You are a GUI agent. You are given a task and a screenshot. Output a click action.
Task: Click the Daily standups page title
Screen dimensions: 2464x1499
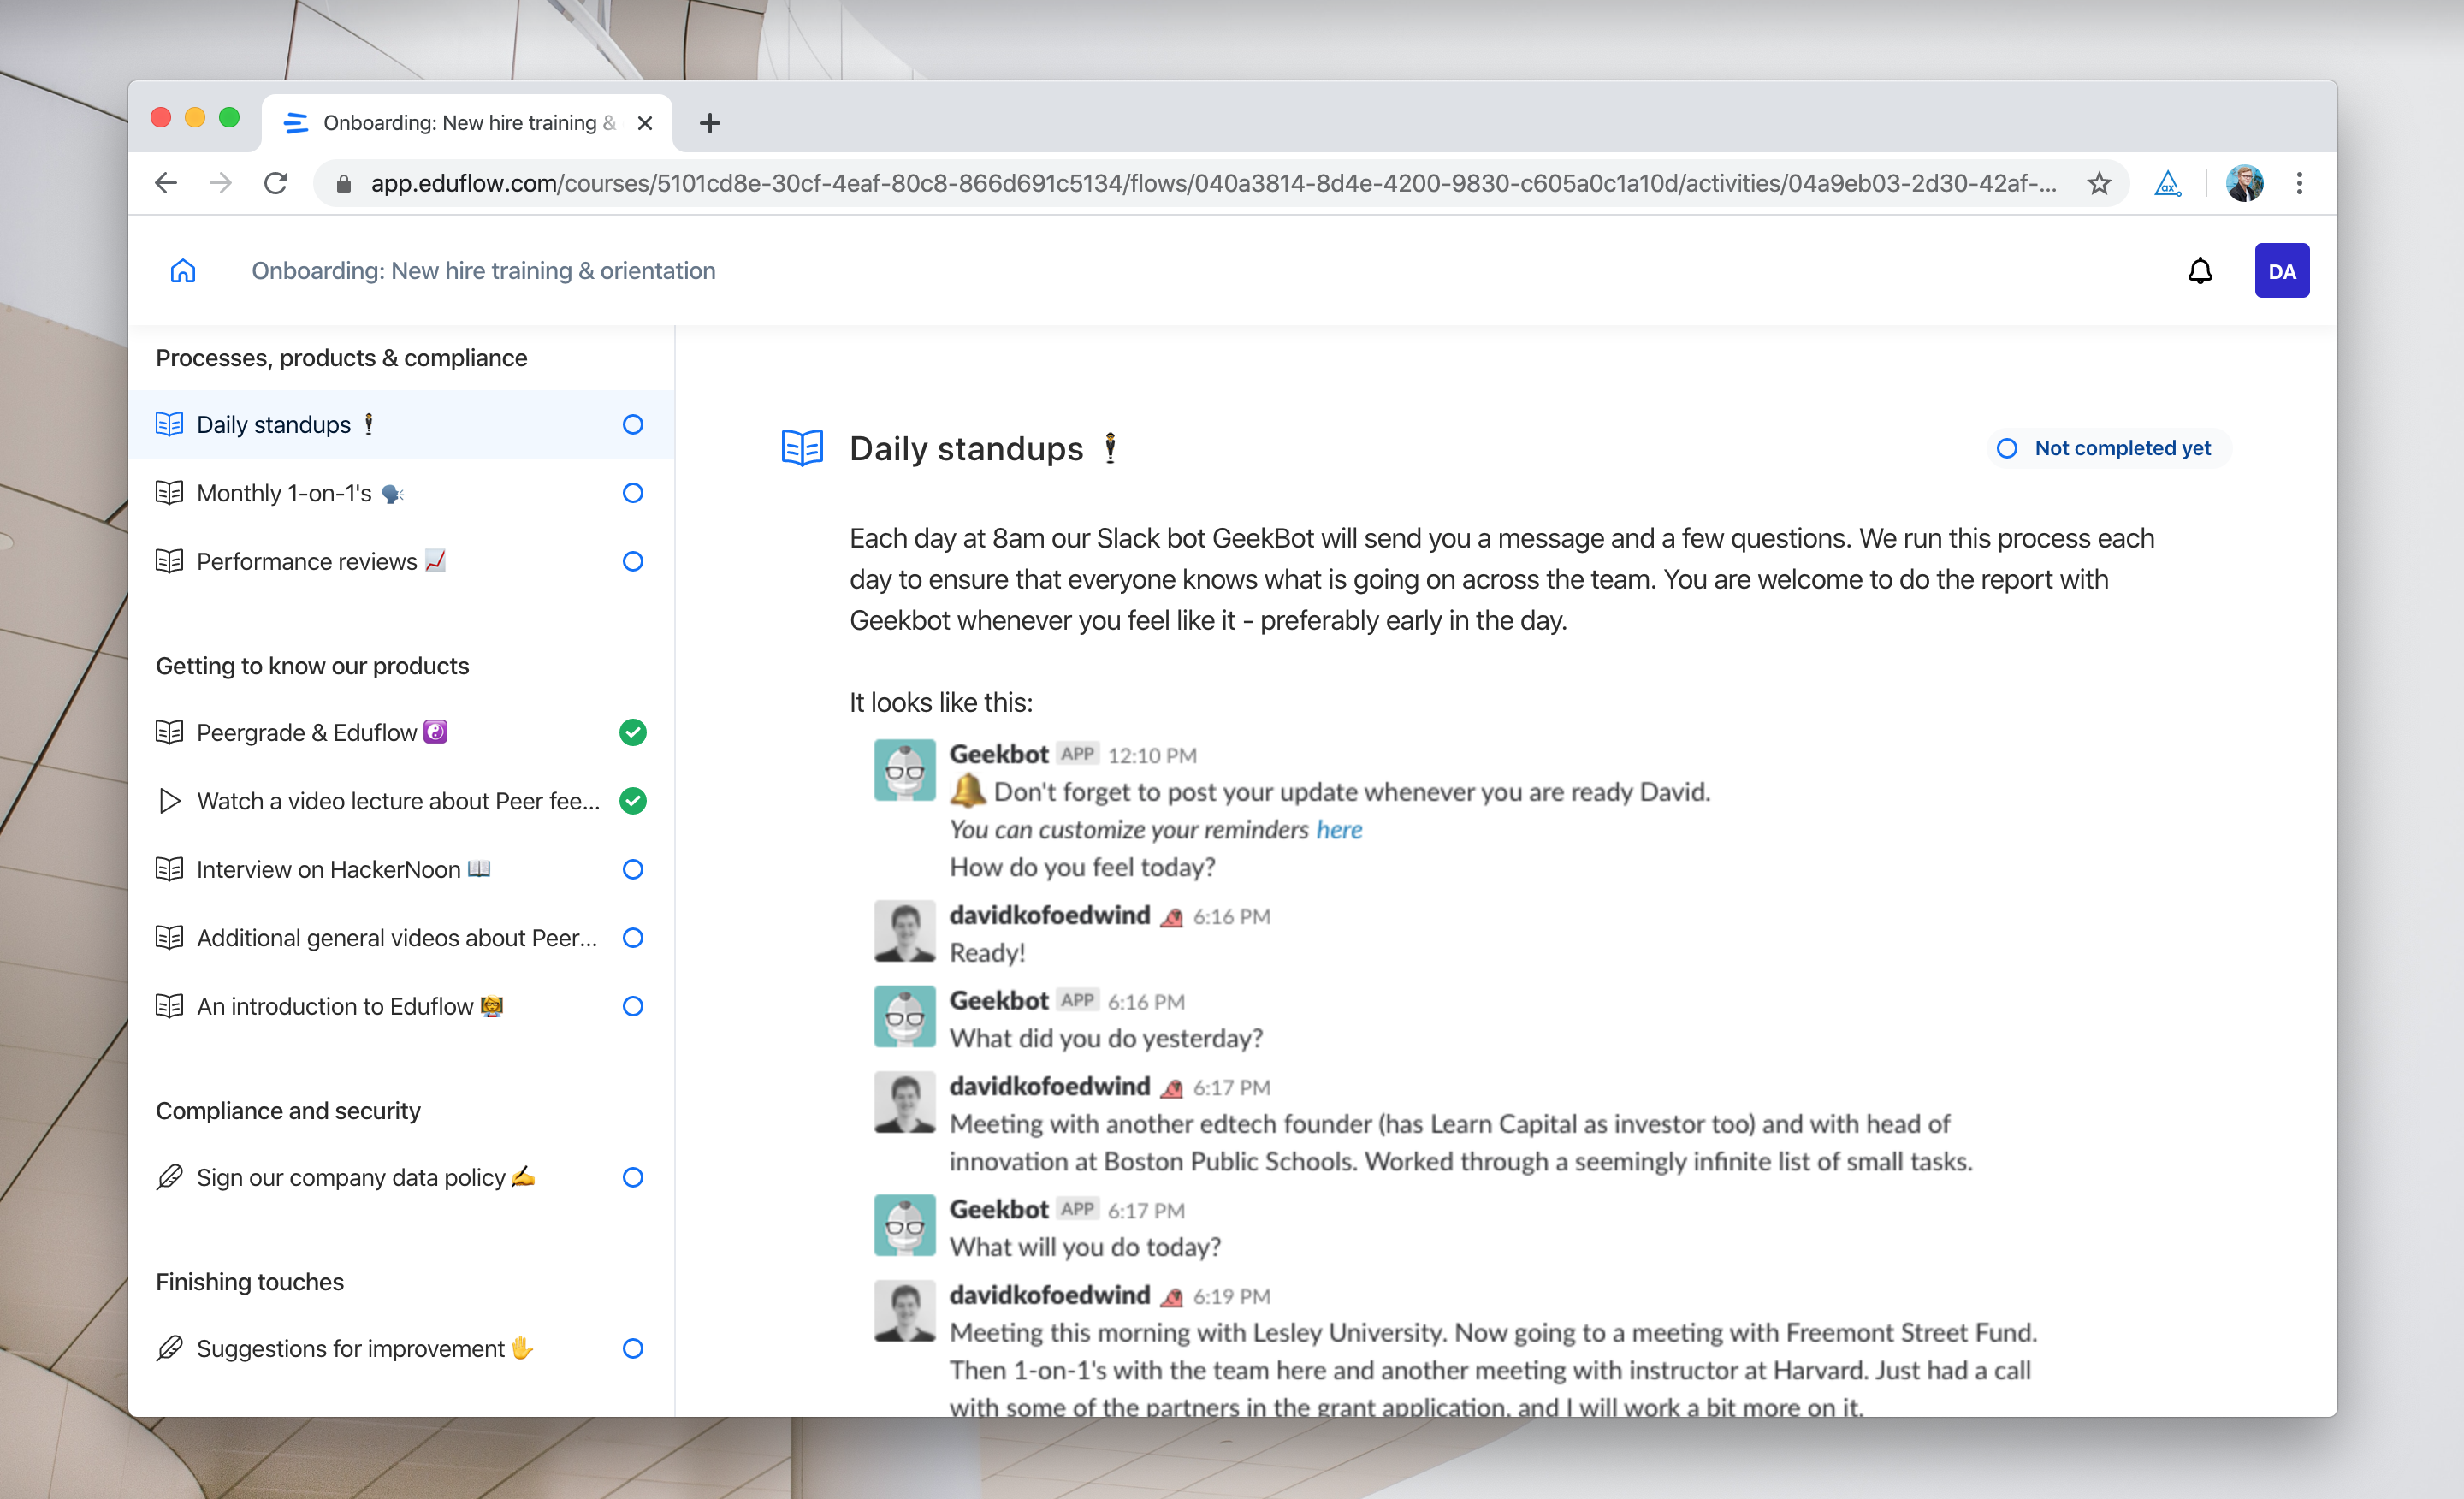pyautogui.click(x=984, y=448)
